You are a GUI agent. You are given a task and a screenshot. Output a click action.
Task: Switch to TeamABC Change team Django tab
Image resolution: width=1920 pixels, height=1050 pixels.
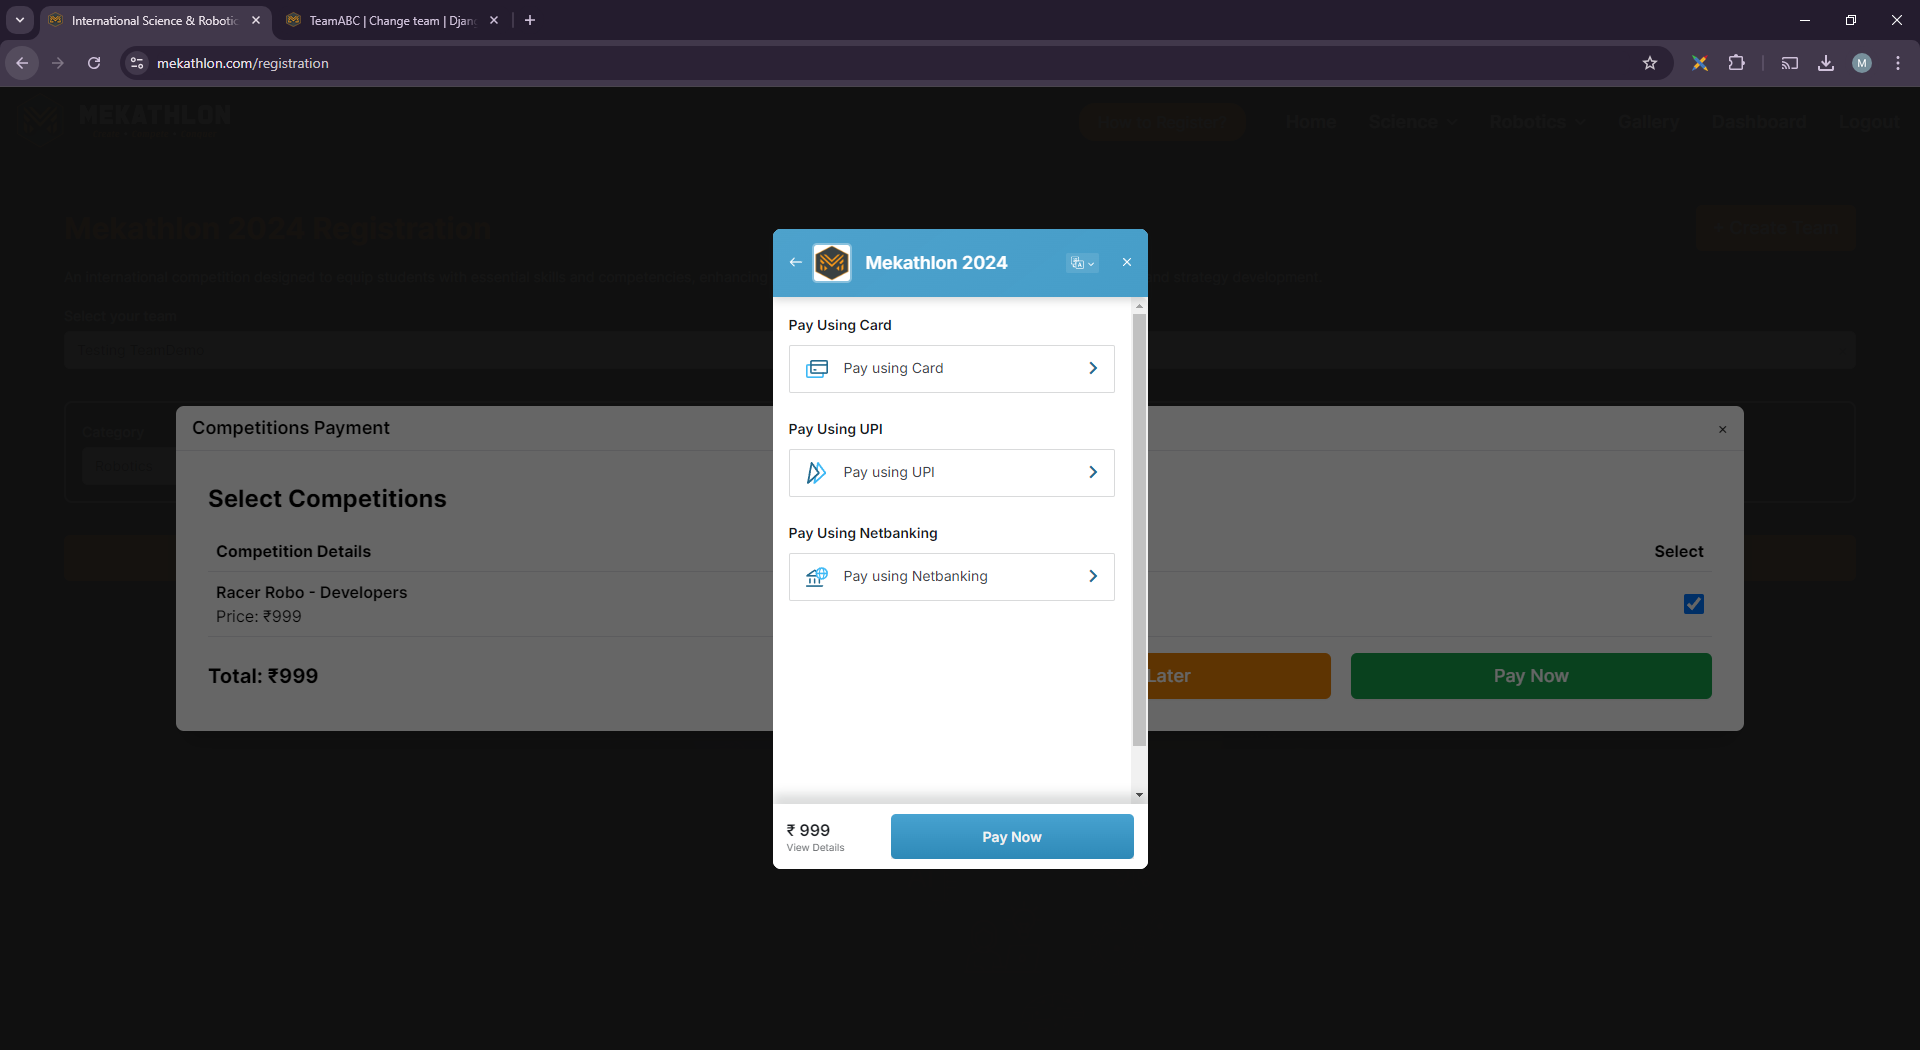[392, 20]
